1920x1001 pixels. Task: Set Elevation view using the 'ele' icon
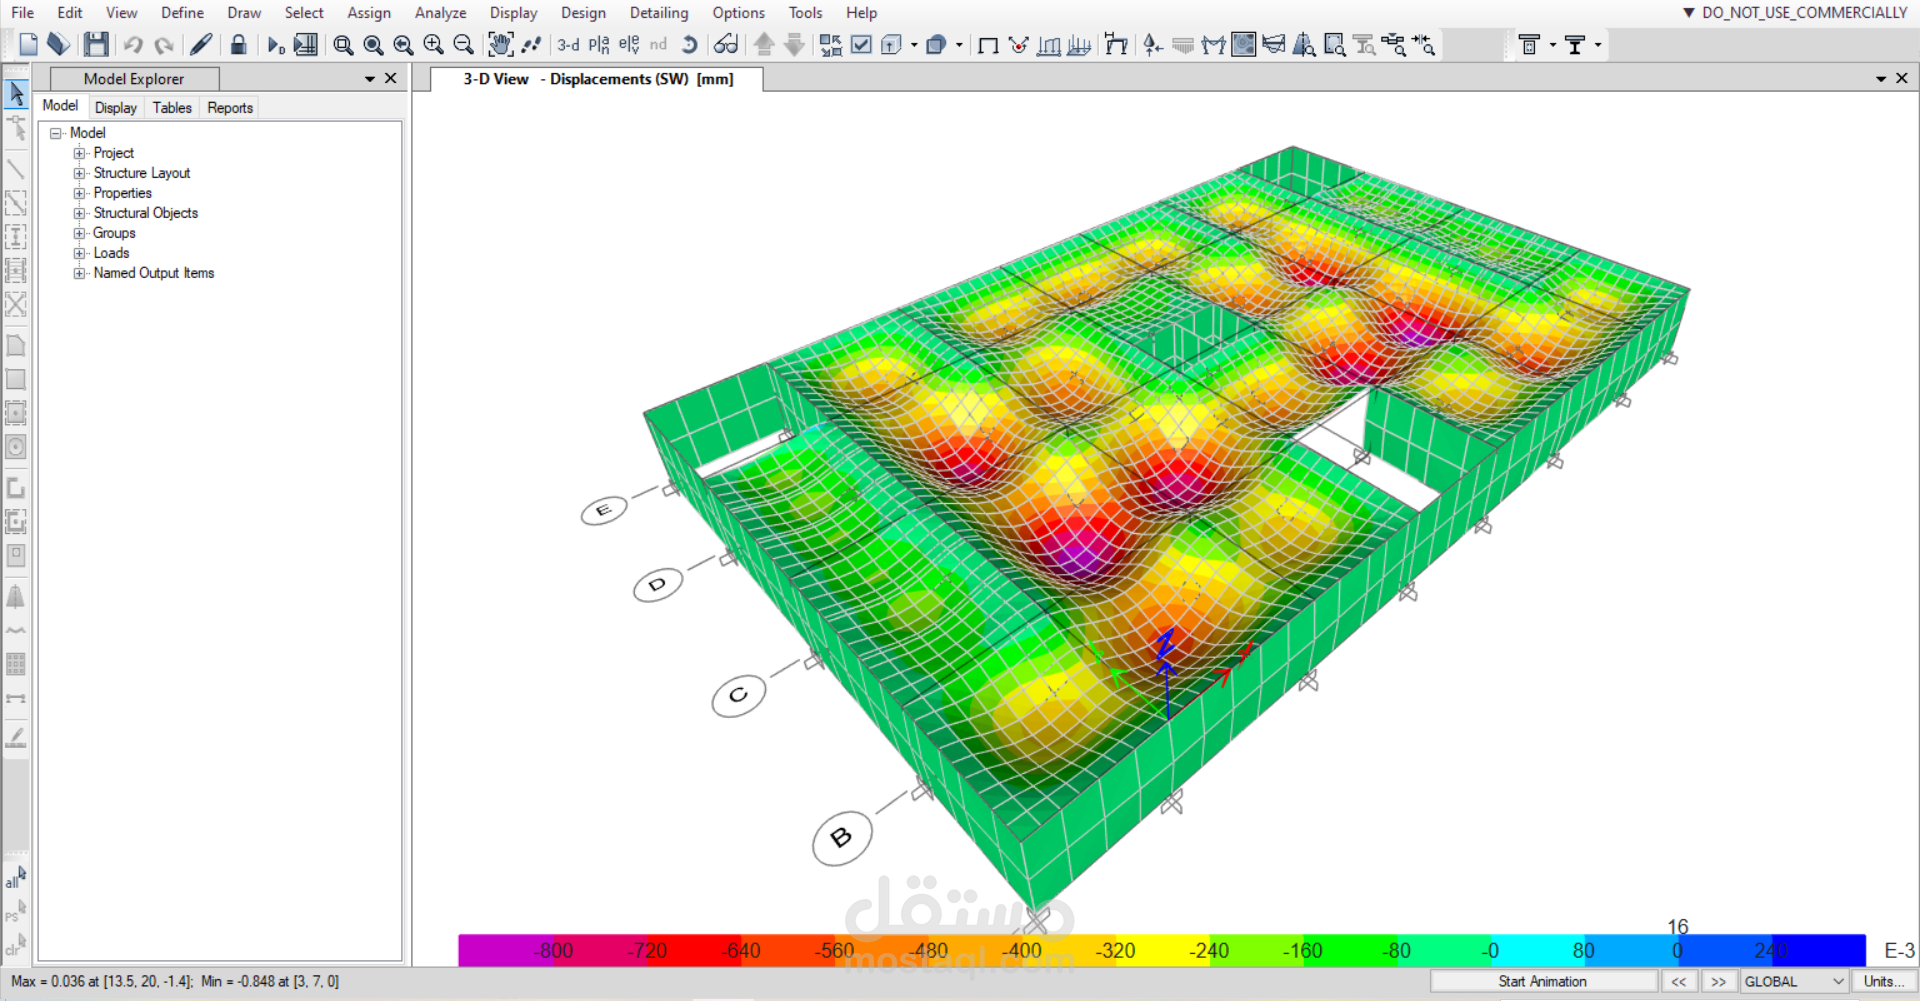point(629,45)
